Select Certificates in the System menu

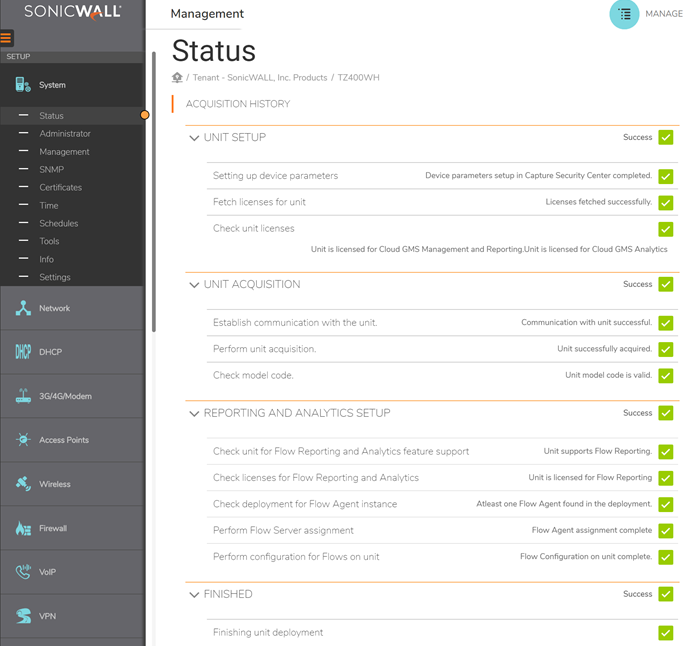click(x=61, y=188)
